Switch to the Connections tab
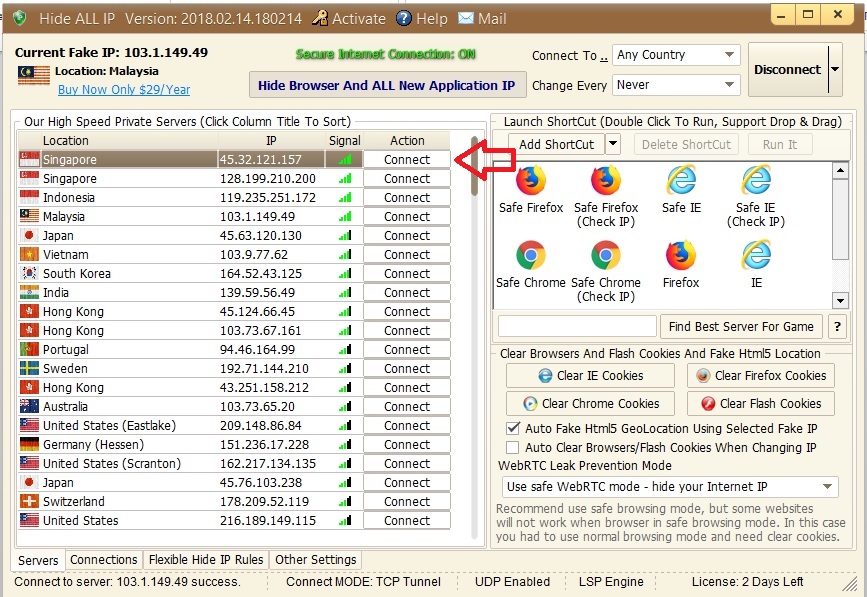 click(x=103, y=559)
